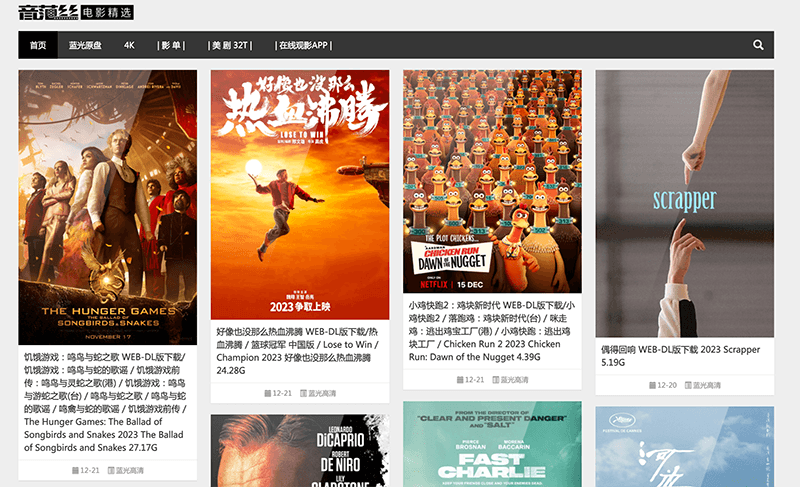Open the 好像也没那么热血沸腾 WEB-DL title link
The image size is (800, 487).
(x=297, y=351)
